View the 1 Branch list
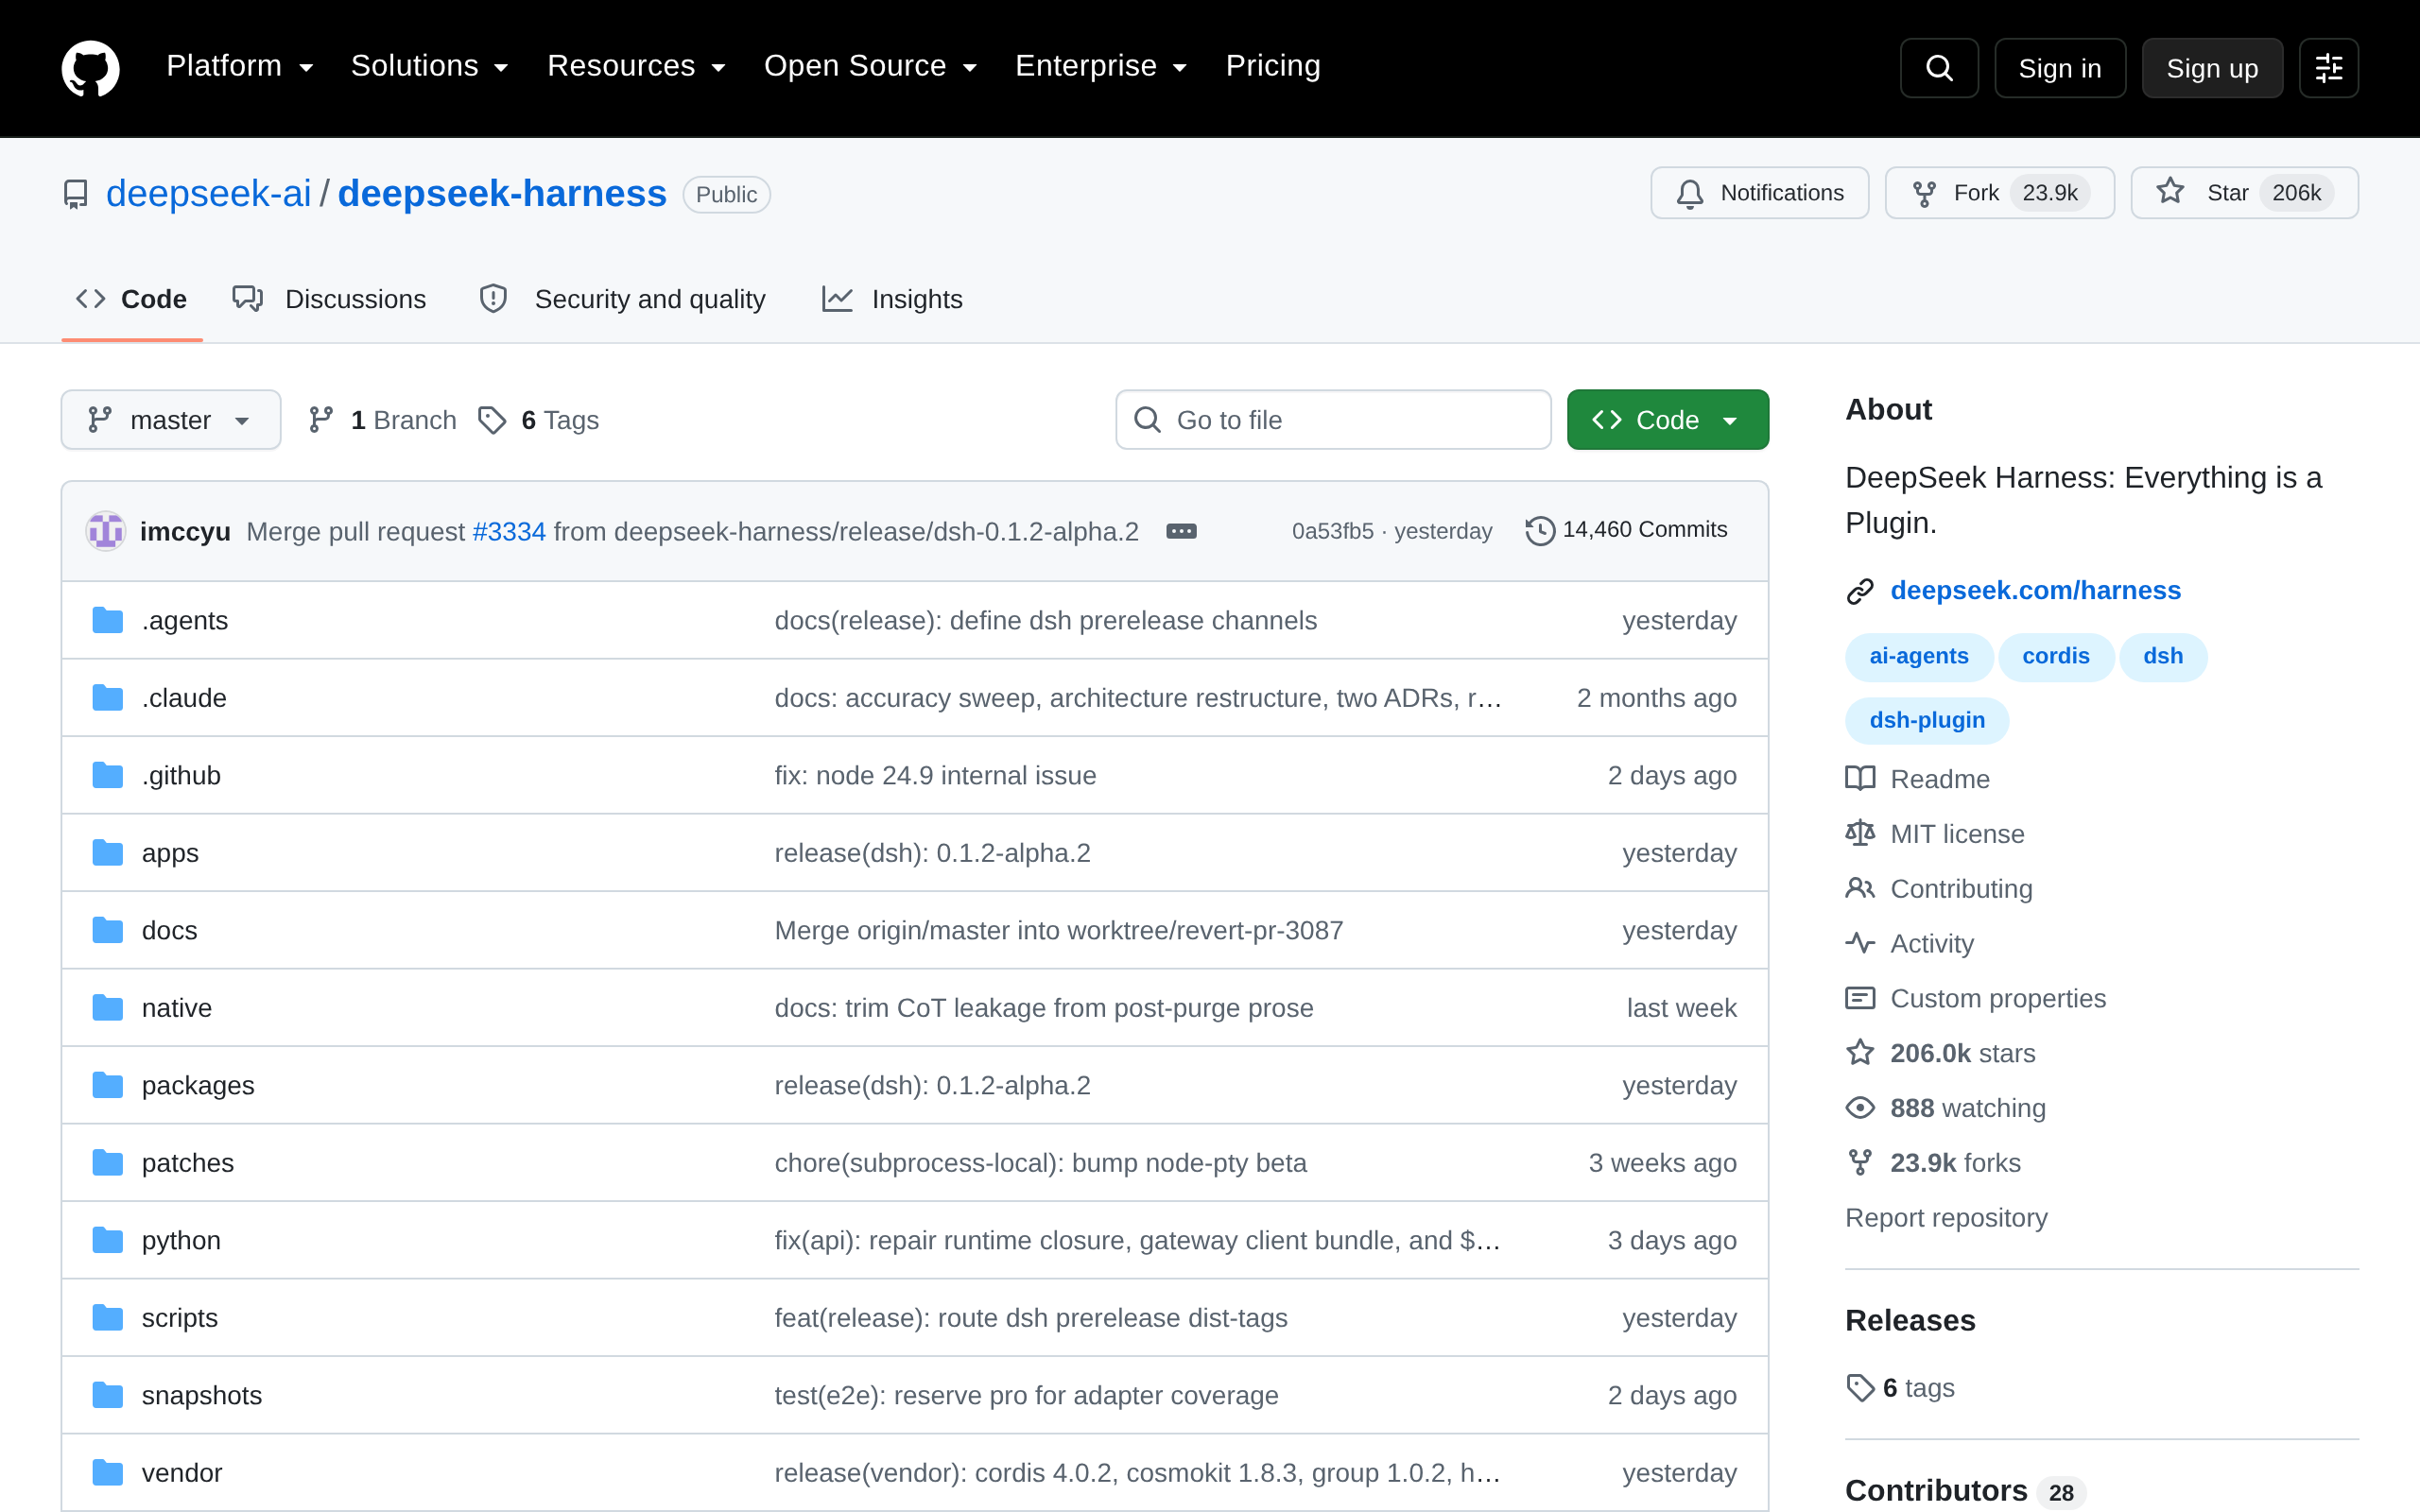The image size is (2420, 1512). pos(383,420)
